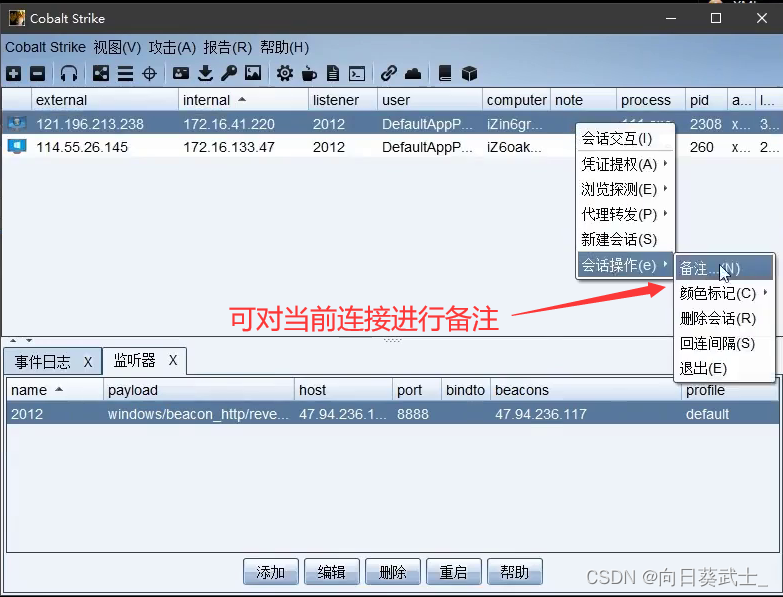Open screenshots view picture icon
The image size is (783, 597).
[x=253, y=73]
